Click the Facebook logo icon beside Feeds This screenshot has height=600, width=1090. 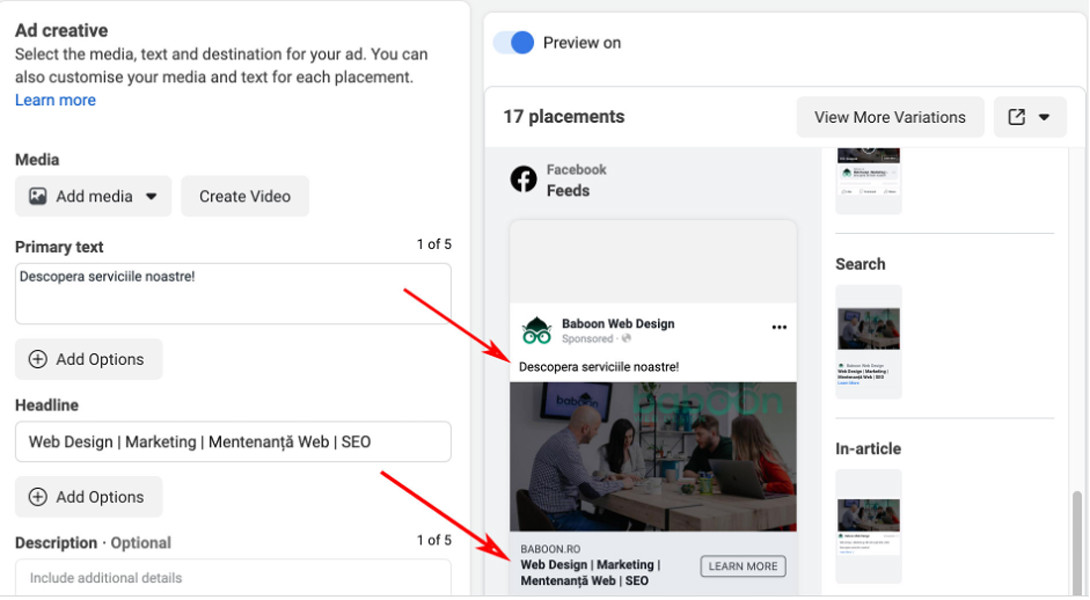(x=523, y=179)
